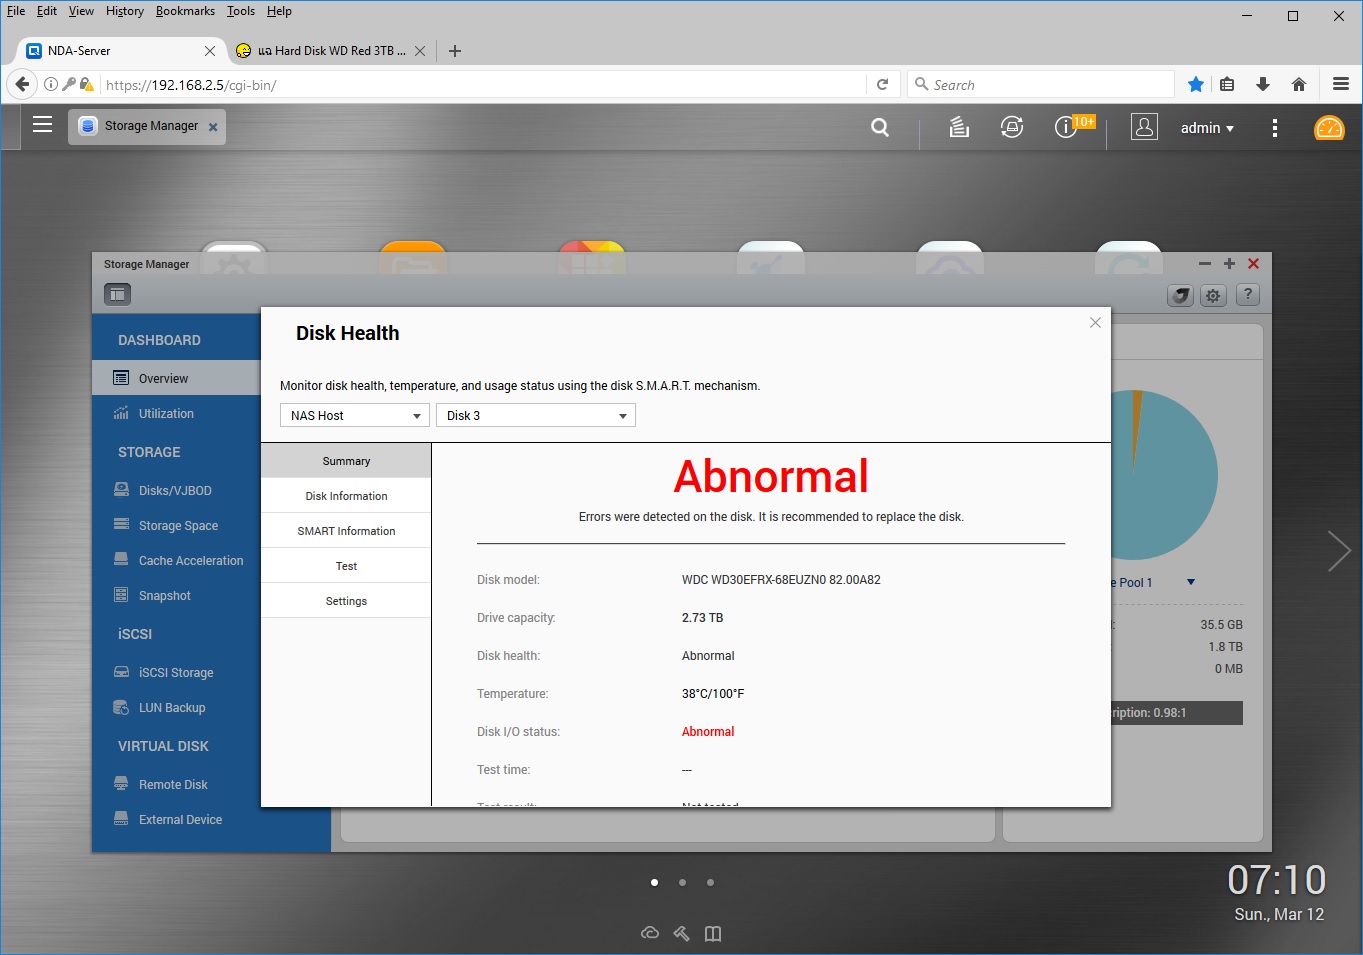Close the Storage Manager taskbar tab
The height and width of the screenshot is (955, 1363).
213,127
